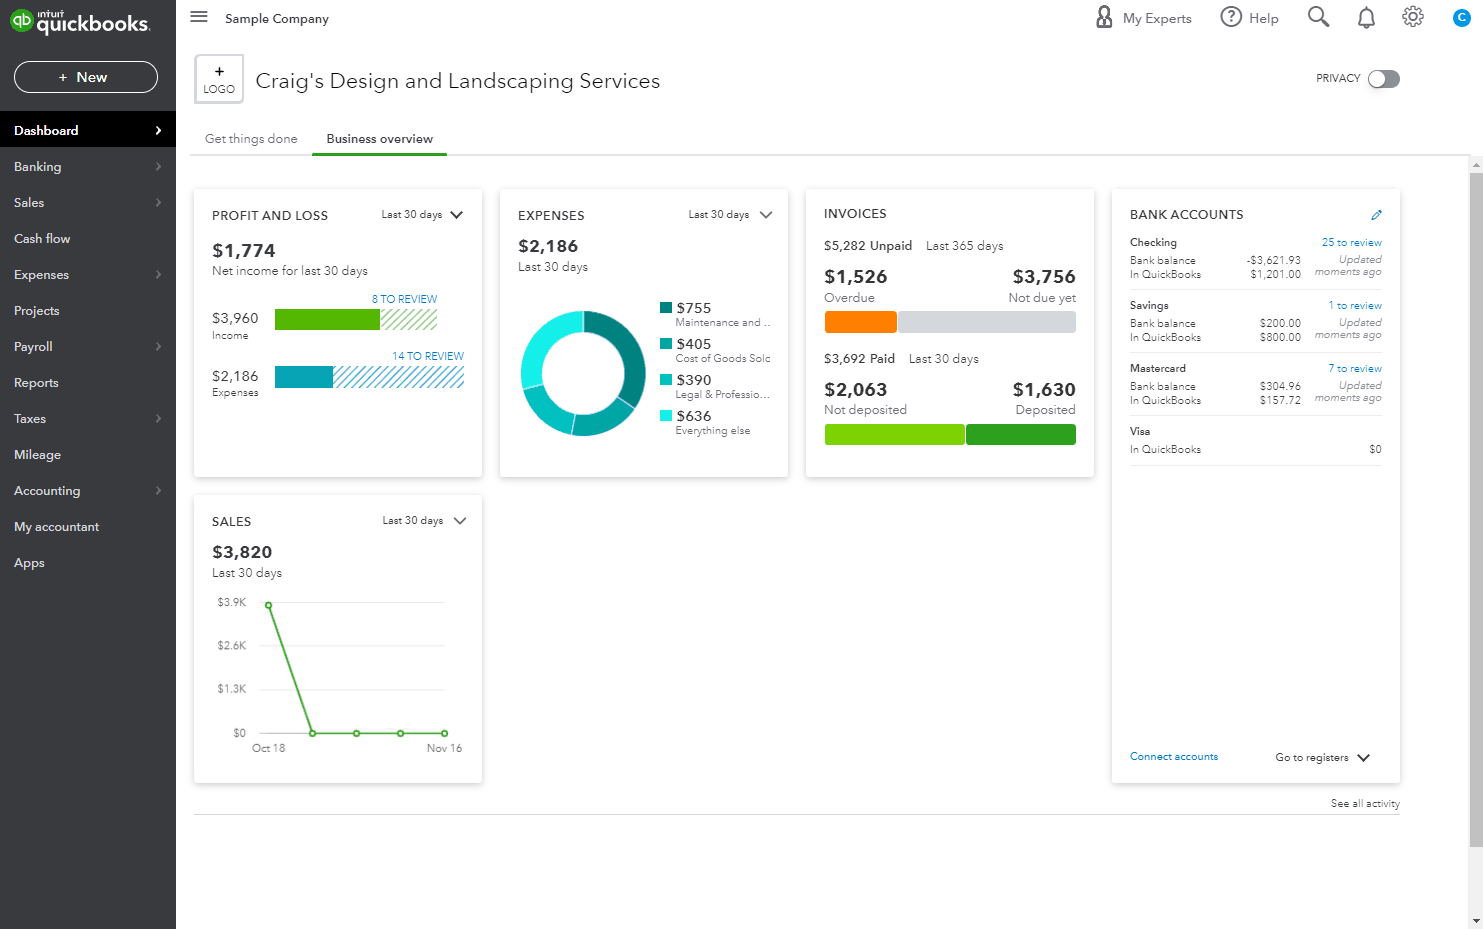Click the $2,063 Not deposited amount

(855, 390)
